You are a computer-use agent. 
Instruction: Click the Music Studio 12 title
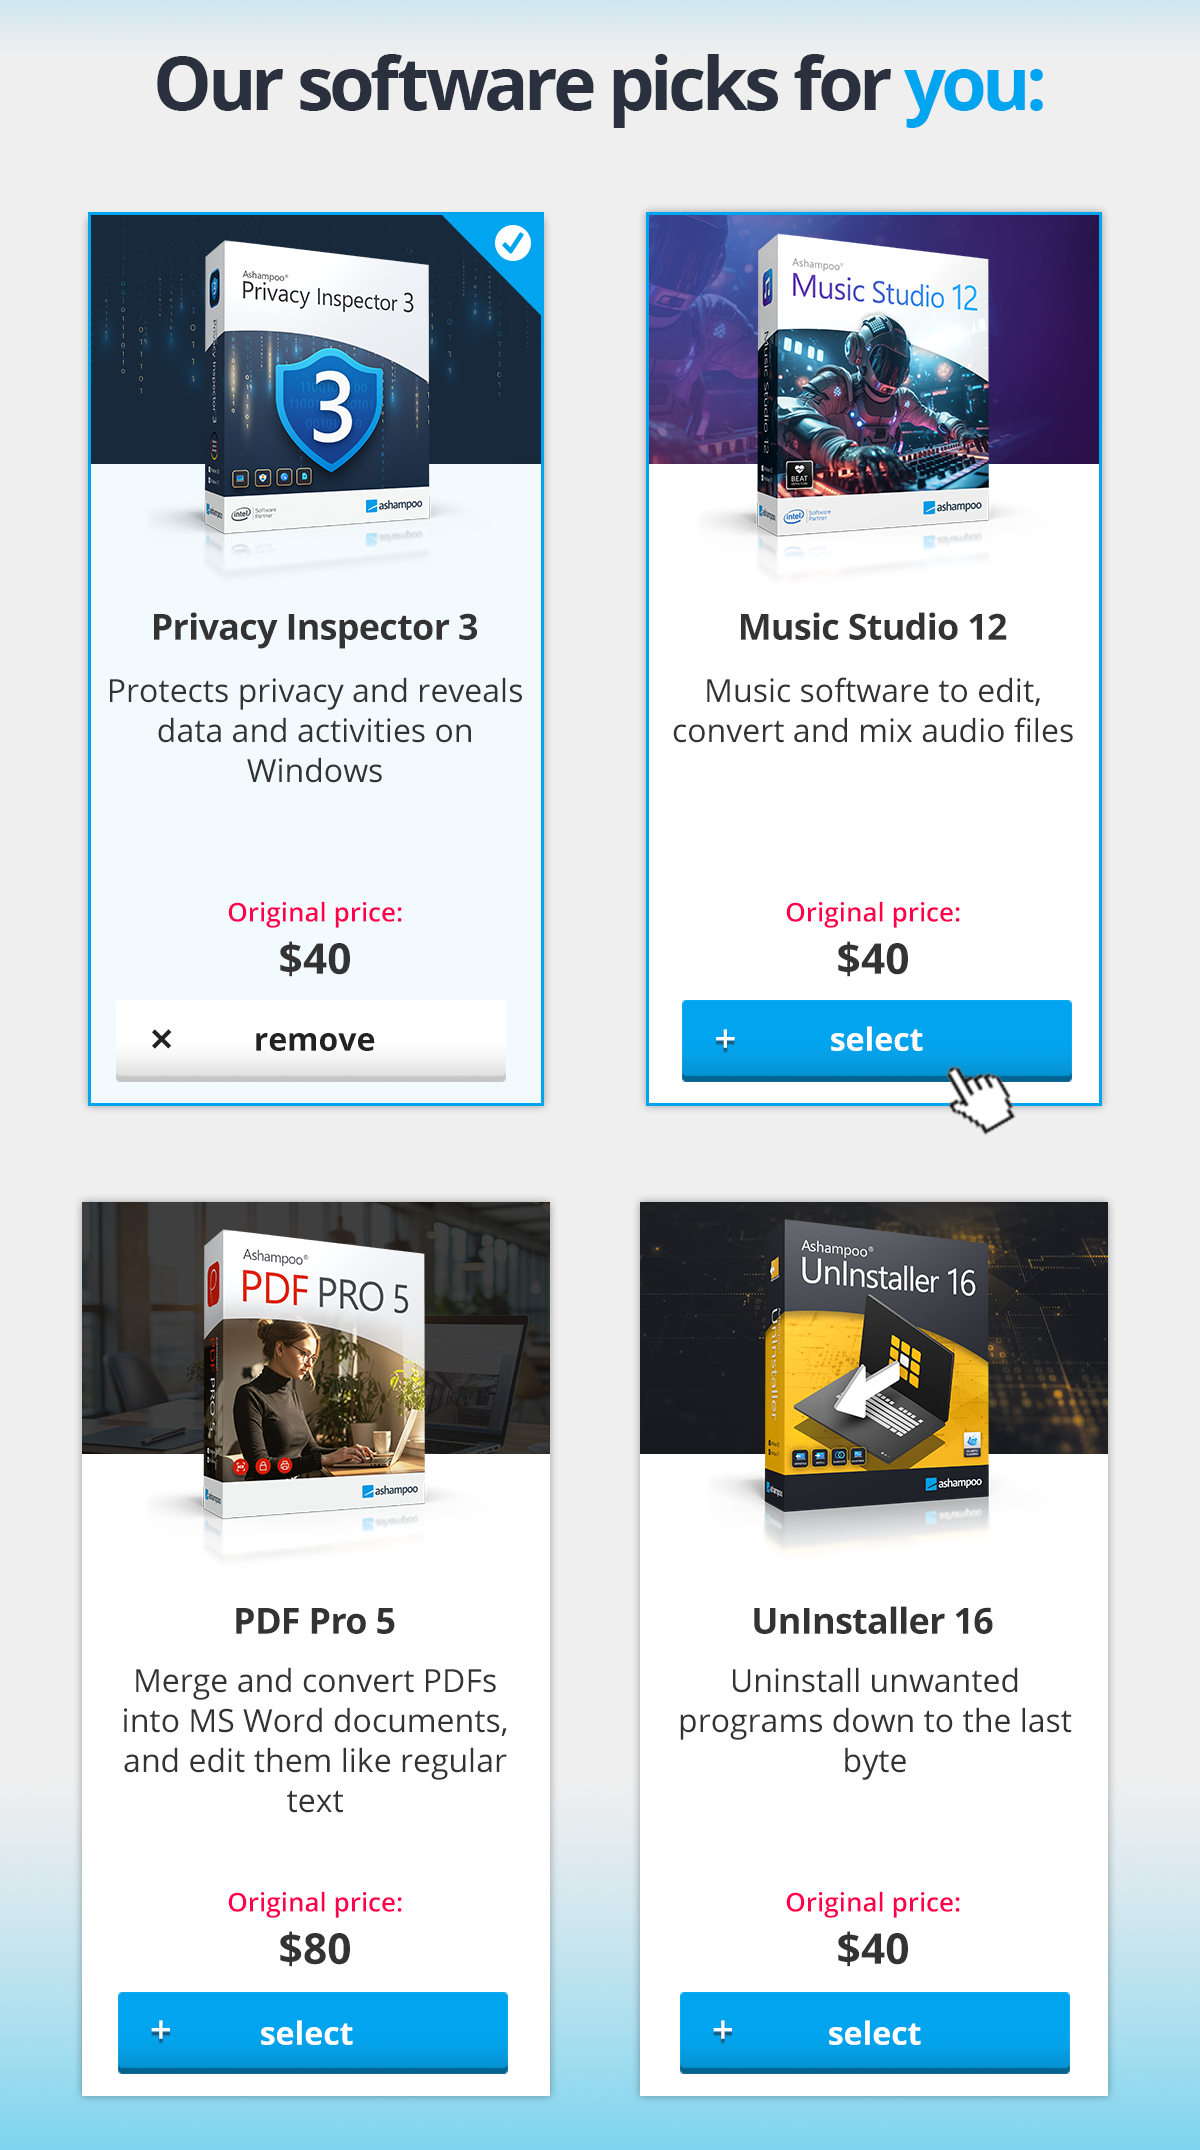(873, 627)
